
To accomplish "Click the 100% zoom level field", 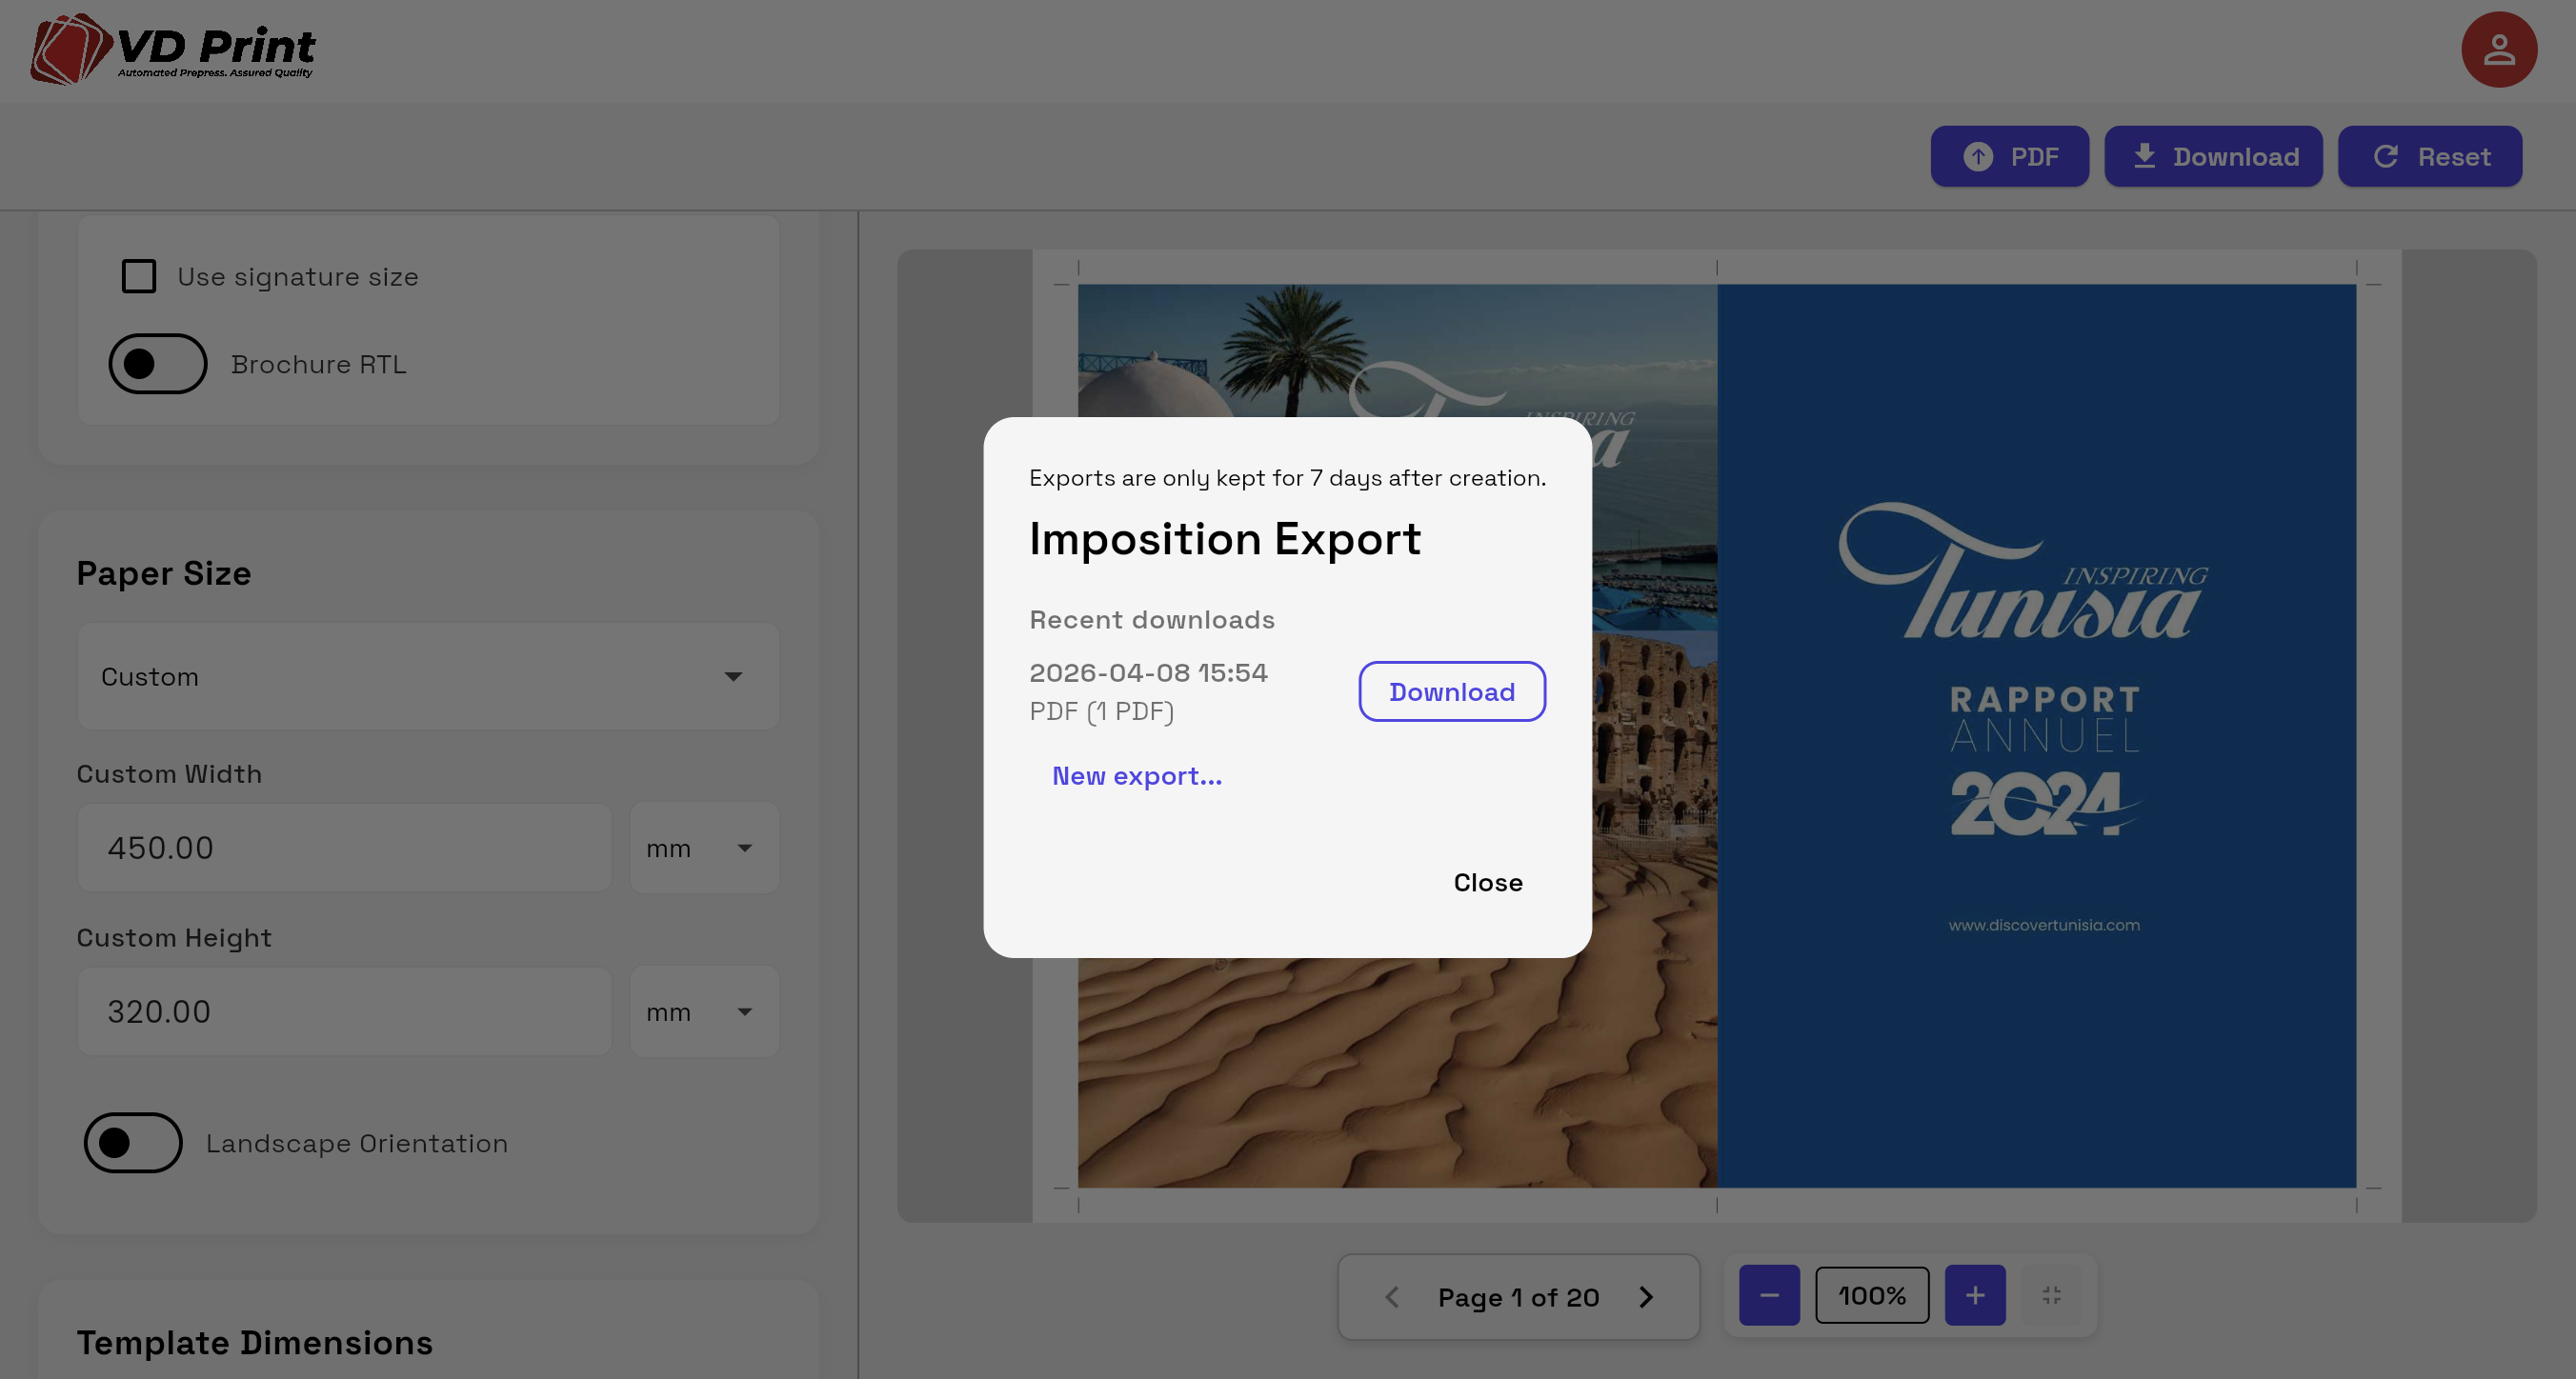I will point(1871,1295).
